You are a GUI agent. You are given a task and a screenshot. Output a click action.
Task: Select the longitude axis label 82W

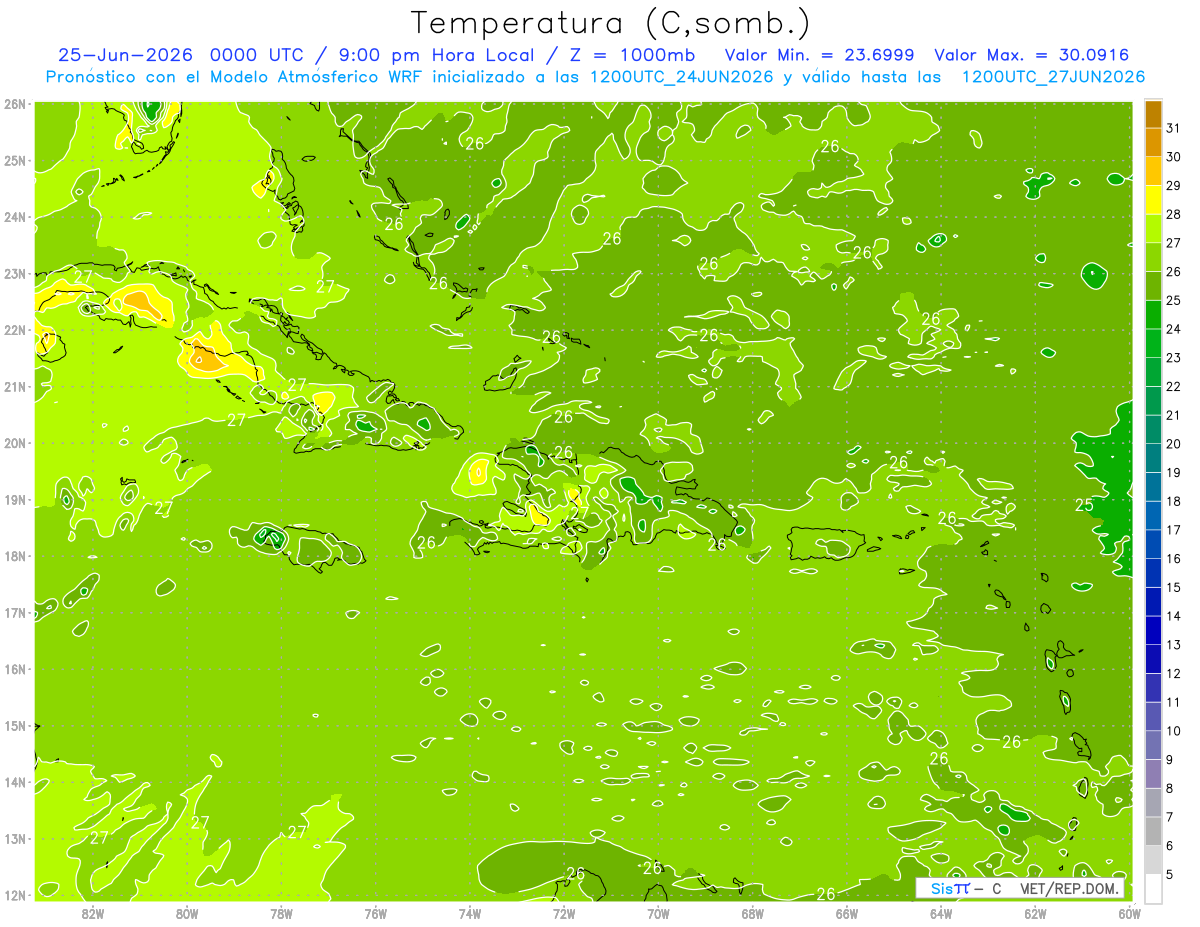tap(93, 913)
